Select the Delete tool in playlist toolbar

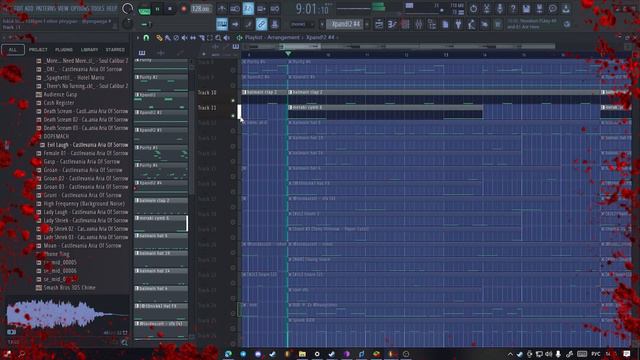[x=176, y=38]
